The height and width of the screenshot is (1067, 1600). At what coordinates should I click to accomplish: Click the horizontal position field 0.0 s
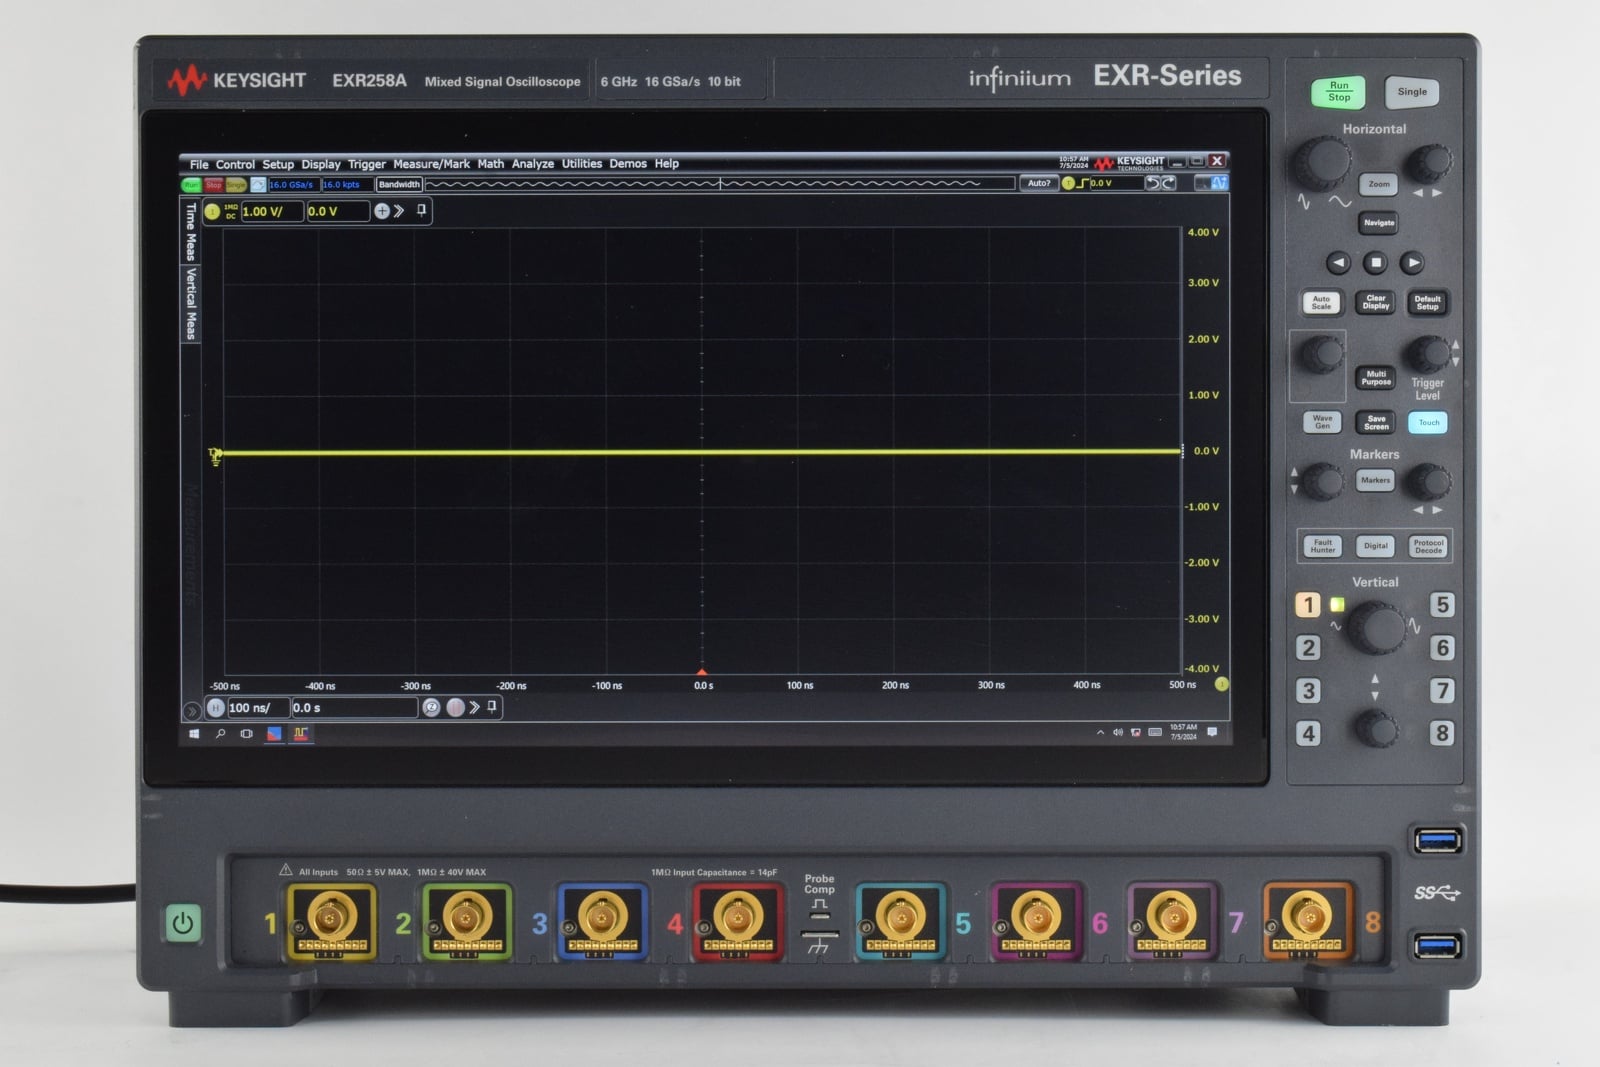pos(354,708)
